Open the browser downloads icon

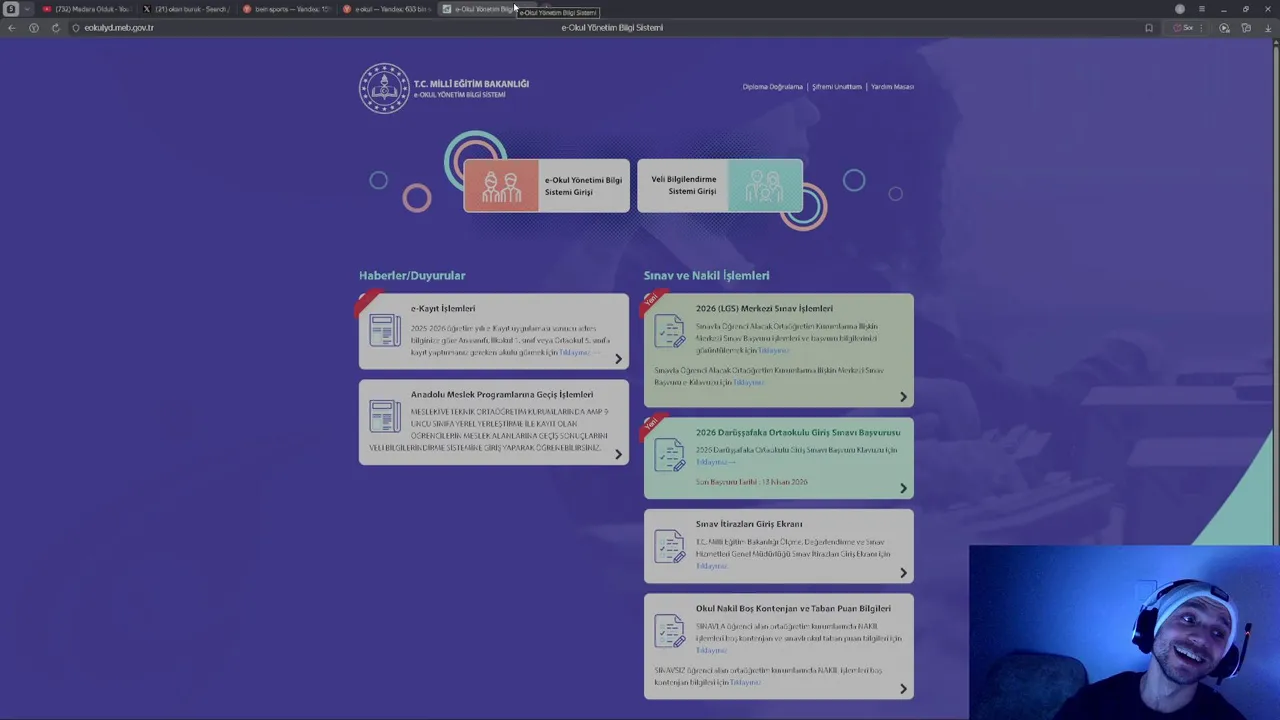click(1268, 28)
